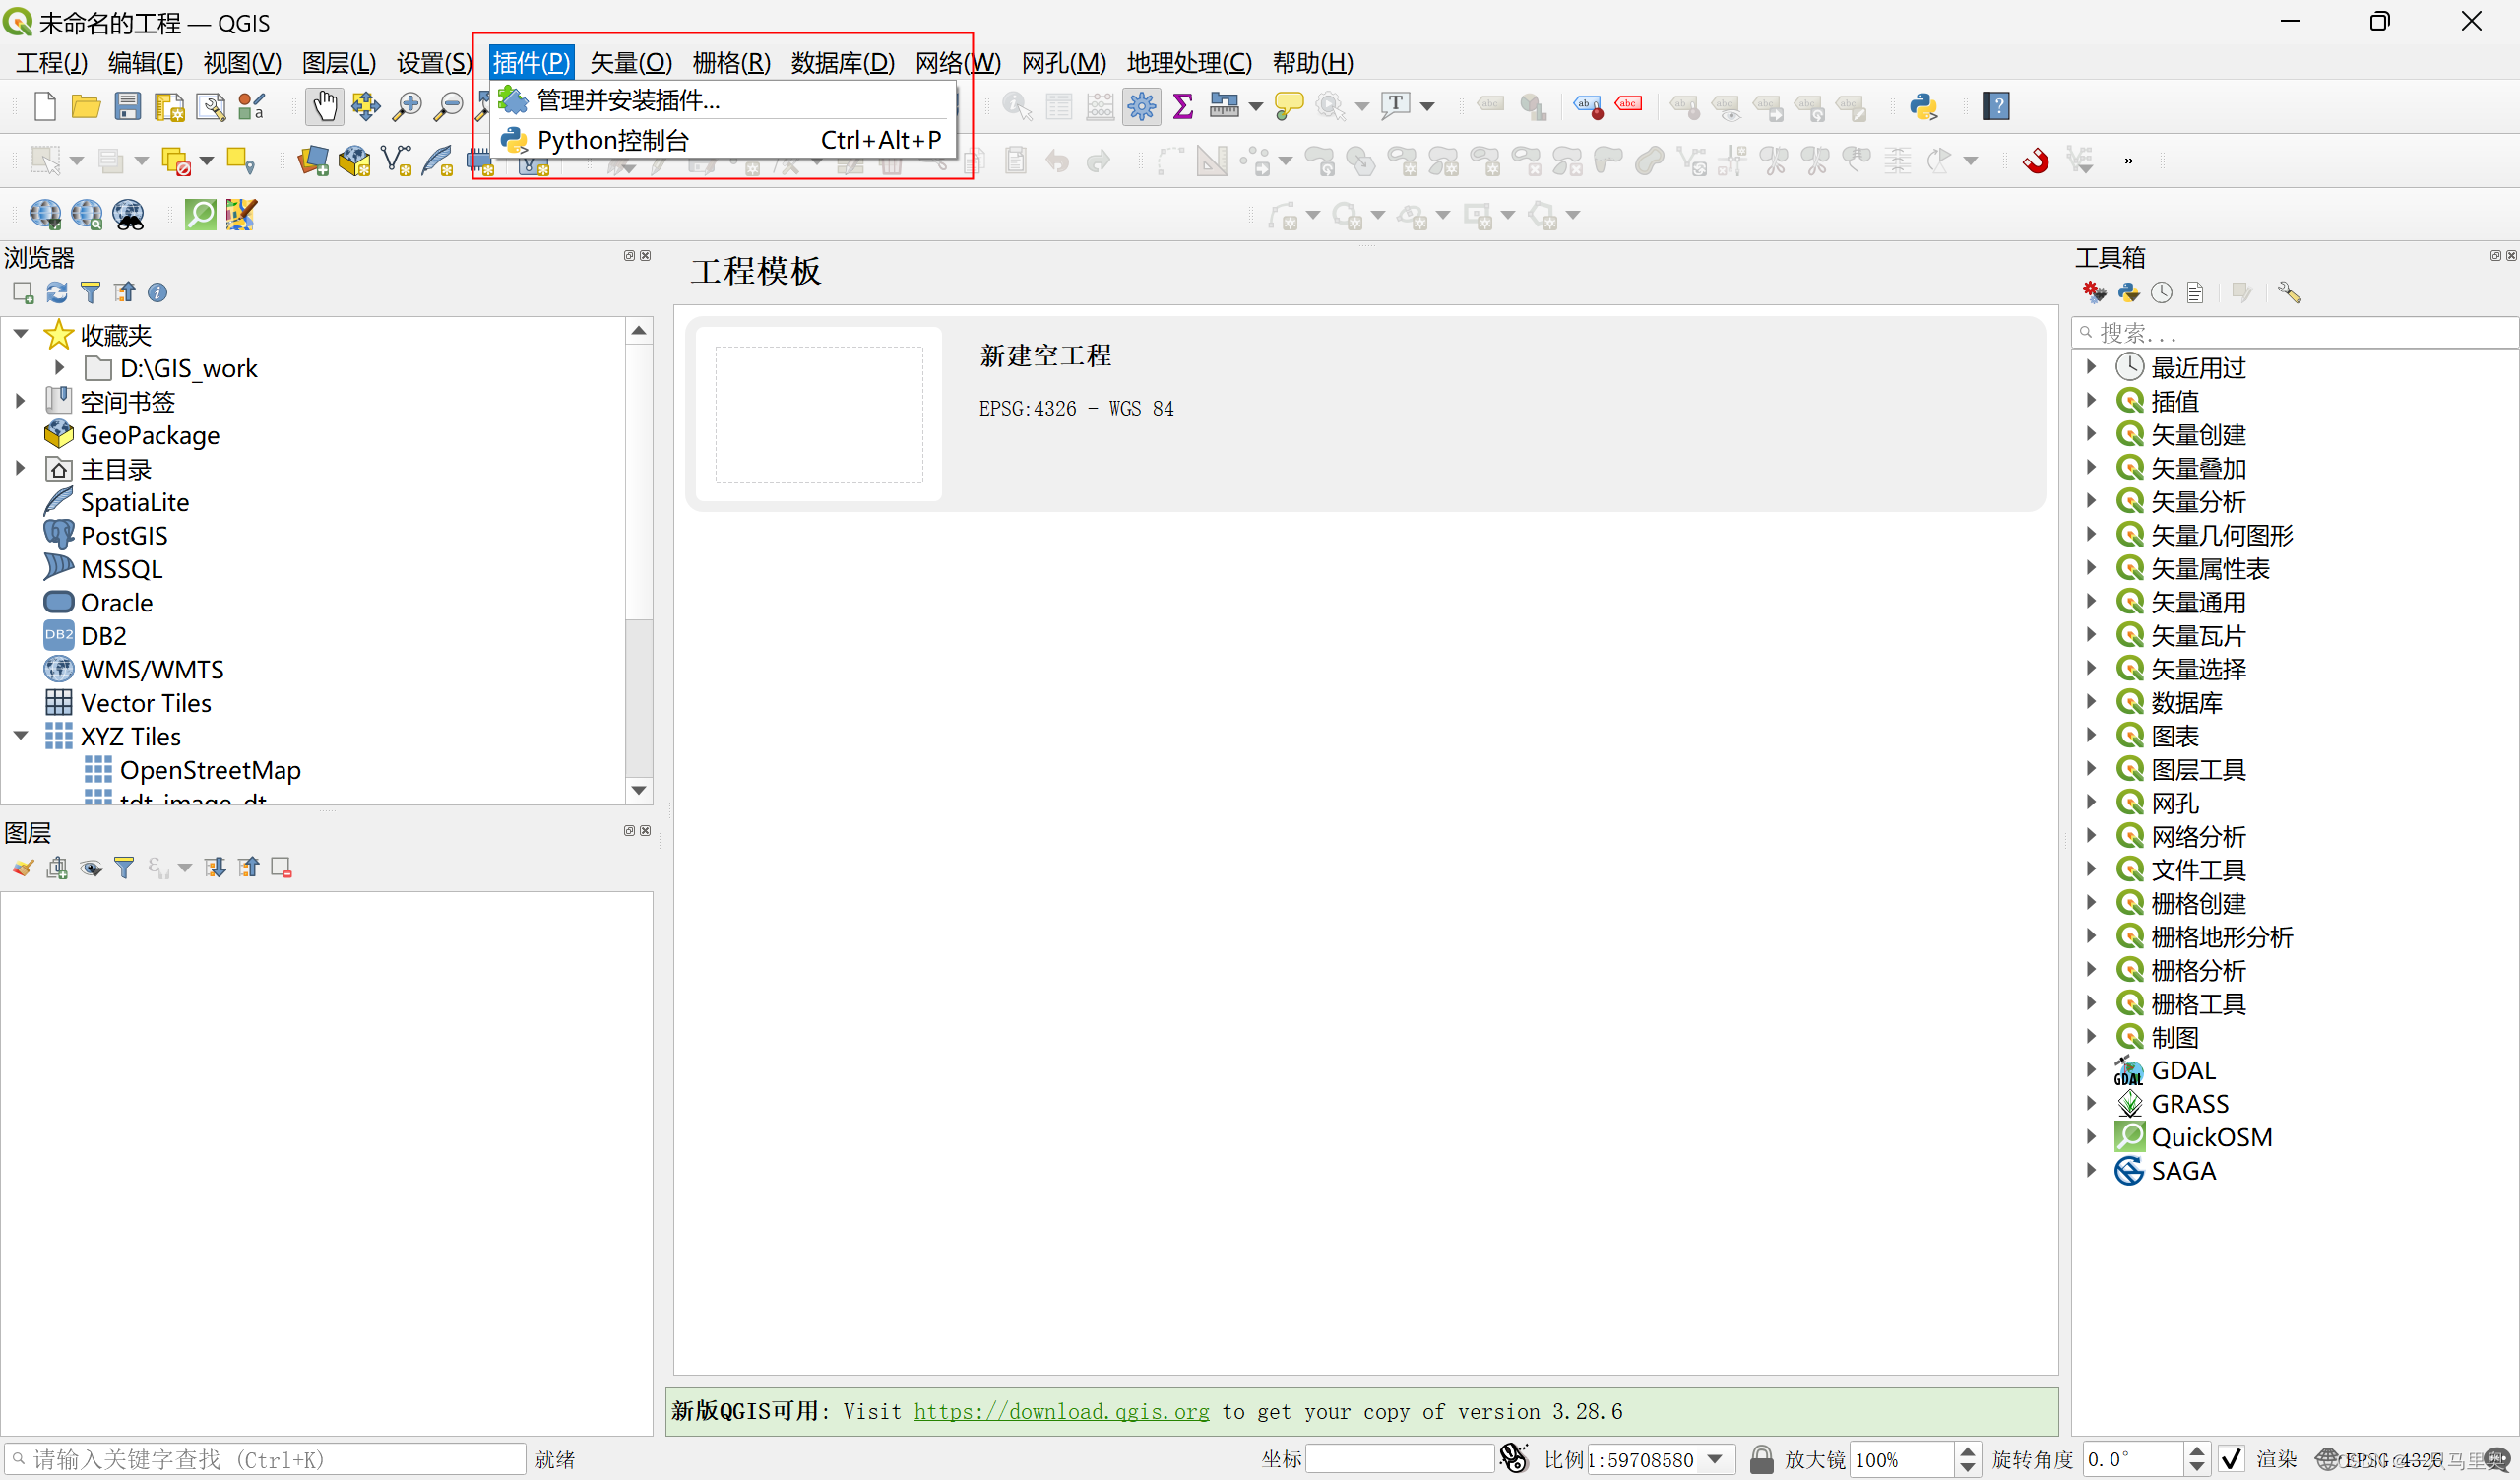Select the Pan Map hand tool
The width and height of the screenshot is (2520, 1480).
point(323,106)
